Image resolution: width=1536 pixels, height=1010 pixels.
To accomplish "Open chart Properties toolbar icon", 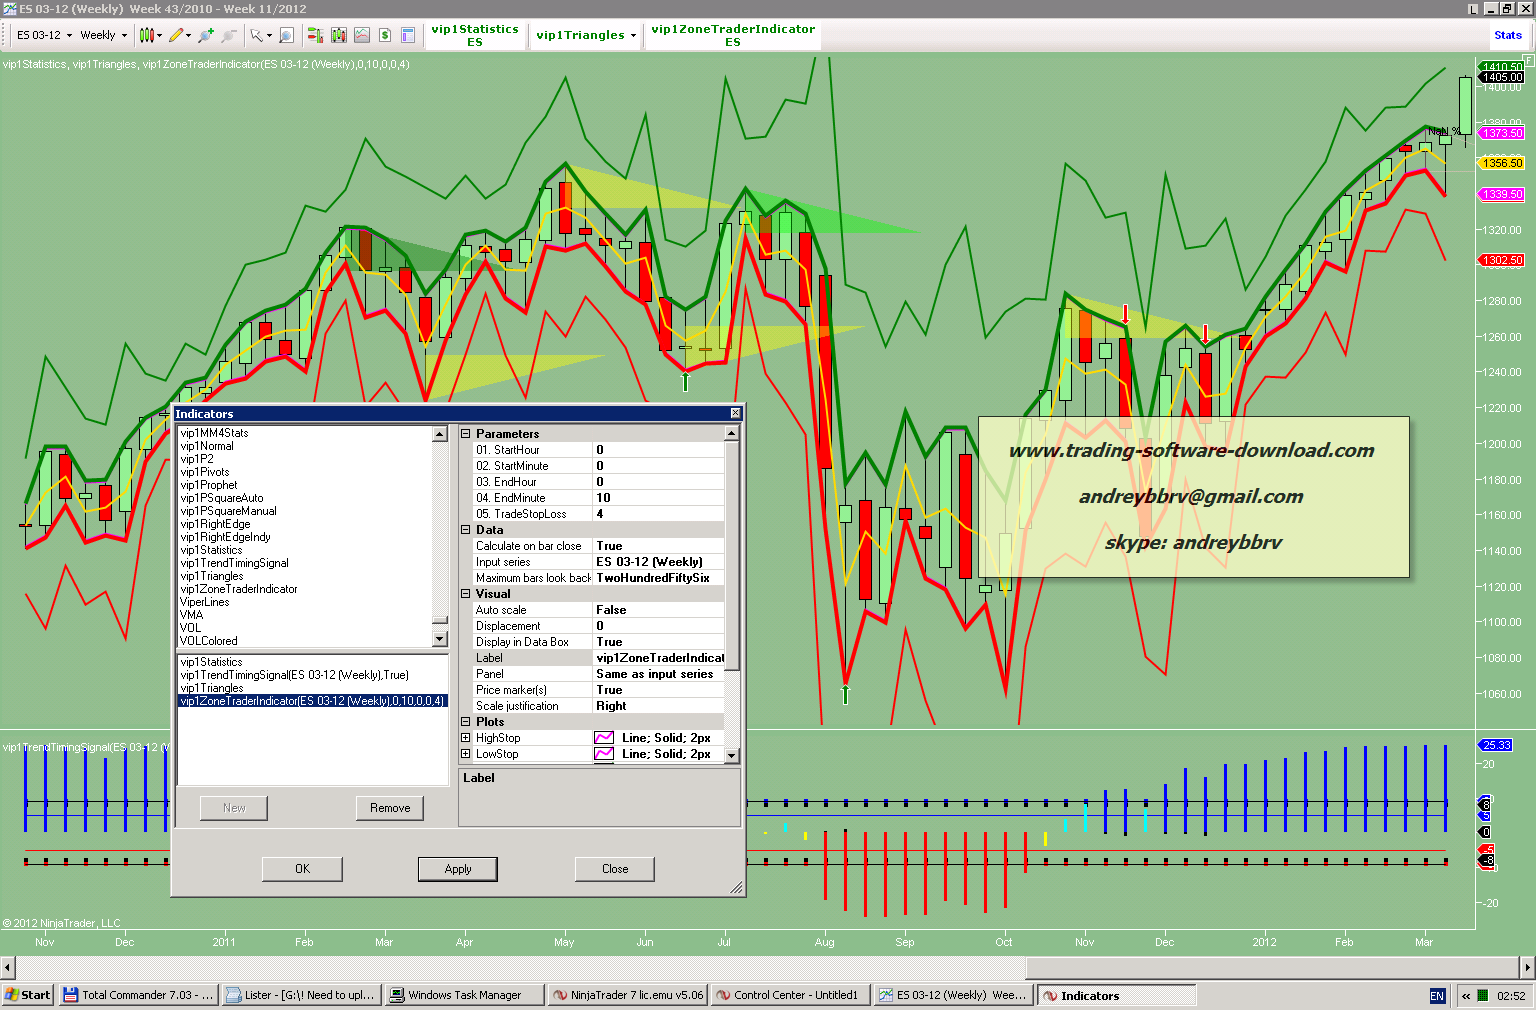I will coord(408,35).
